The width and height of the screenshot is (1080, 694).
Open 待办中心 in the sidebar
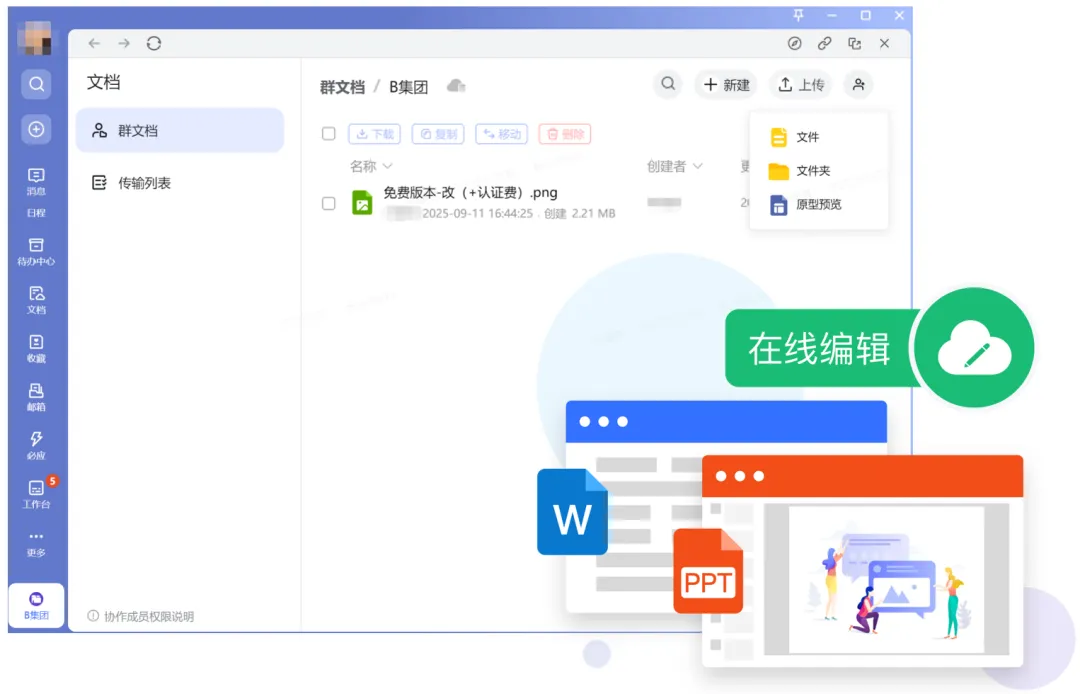(37, 252)
